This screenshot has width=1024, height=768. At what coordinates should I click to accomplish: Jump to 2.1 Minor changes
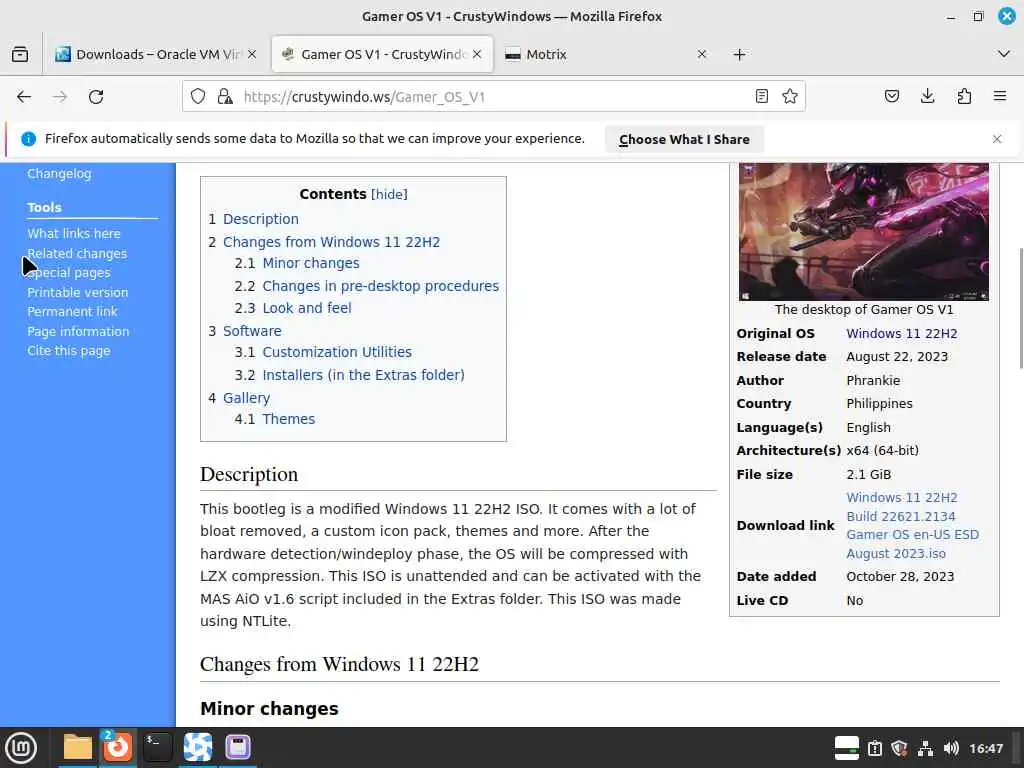297,263
